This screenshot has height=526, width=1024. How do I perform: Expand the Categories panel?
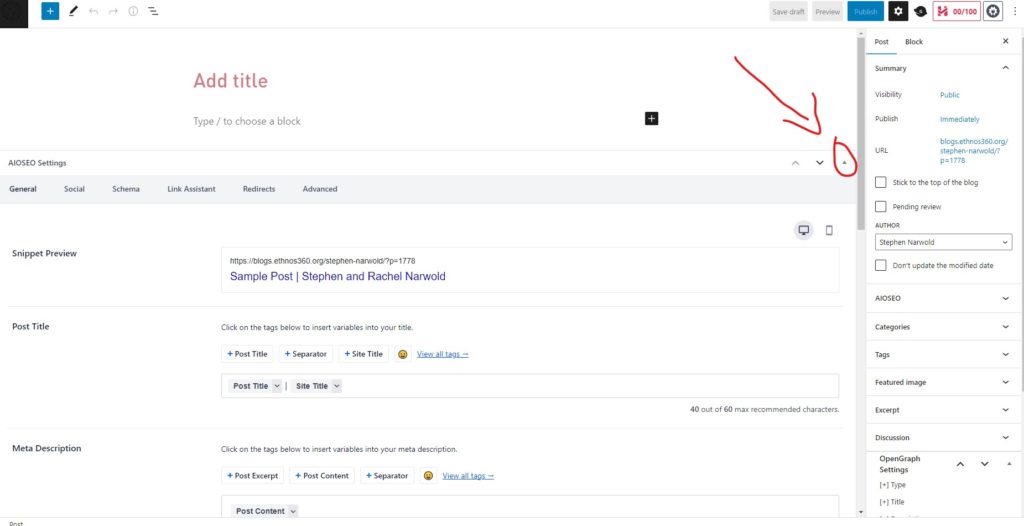(x=943, y=327)
